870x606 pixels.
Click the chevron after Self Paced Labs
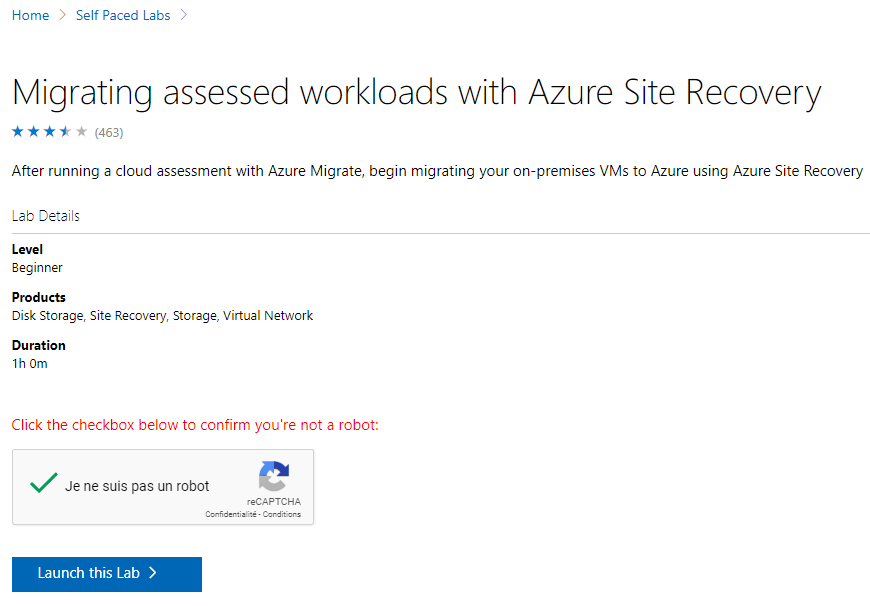click(x=184, y=15)
